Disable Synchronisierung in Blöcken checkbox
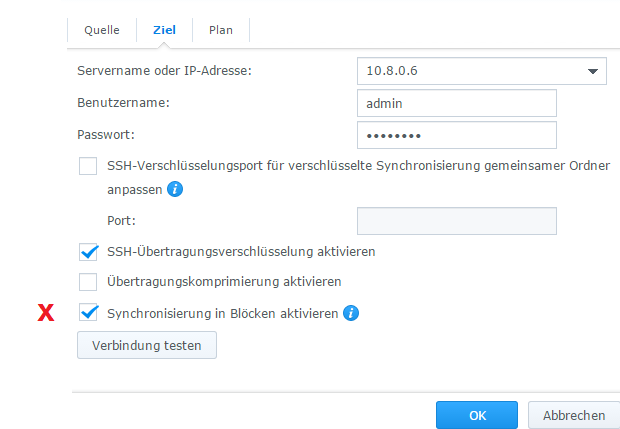This screenshot has height=429, width=620. coord(88,313)
